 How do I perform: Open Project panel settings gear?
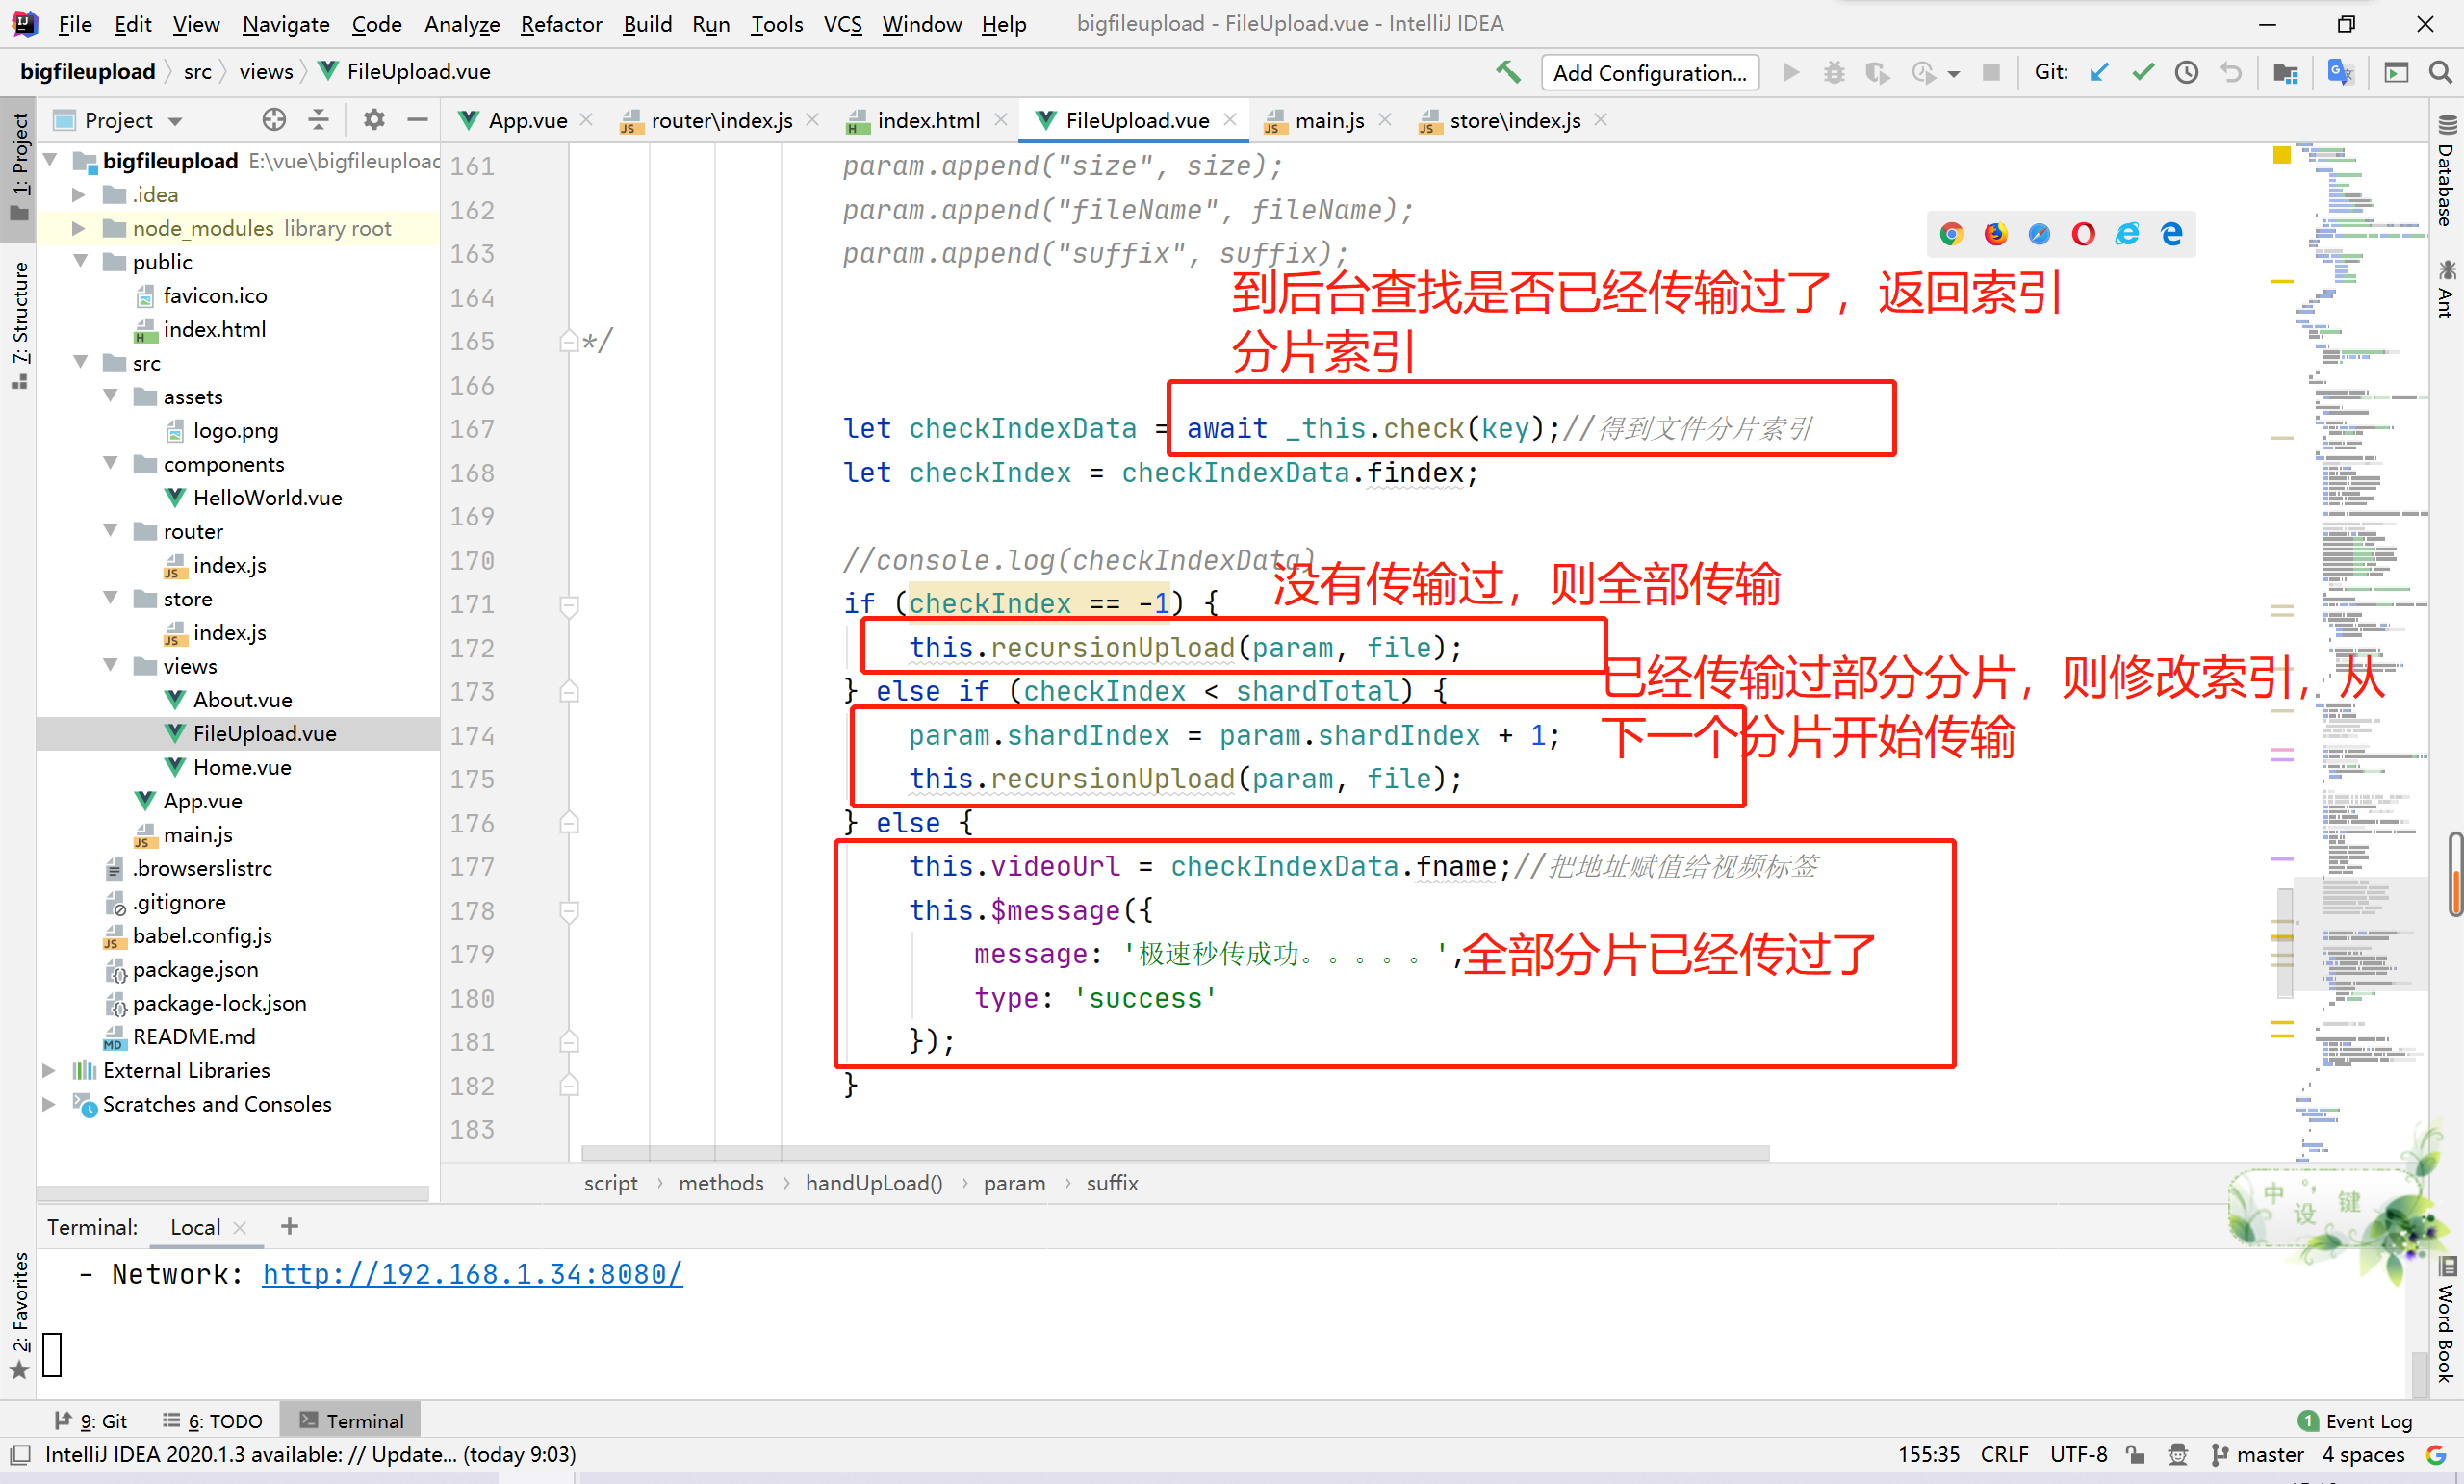point(374,120)
